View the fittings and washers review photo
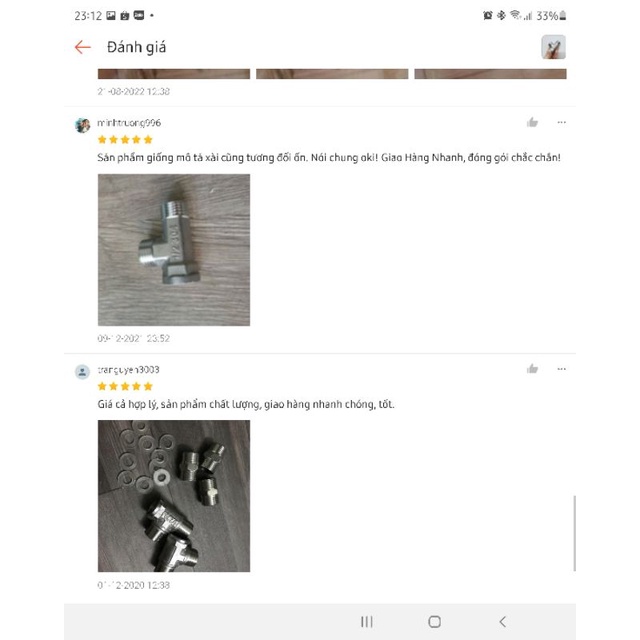The image size is (640, 640). click(x=174, y=496)
